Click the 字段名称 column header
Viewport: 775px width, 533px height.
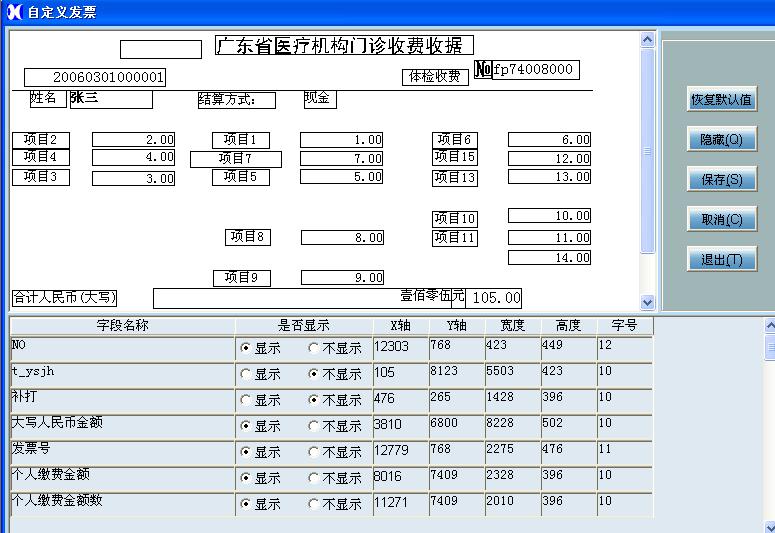(122, 325)
